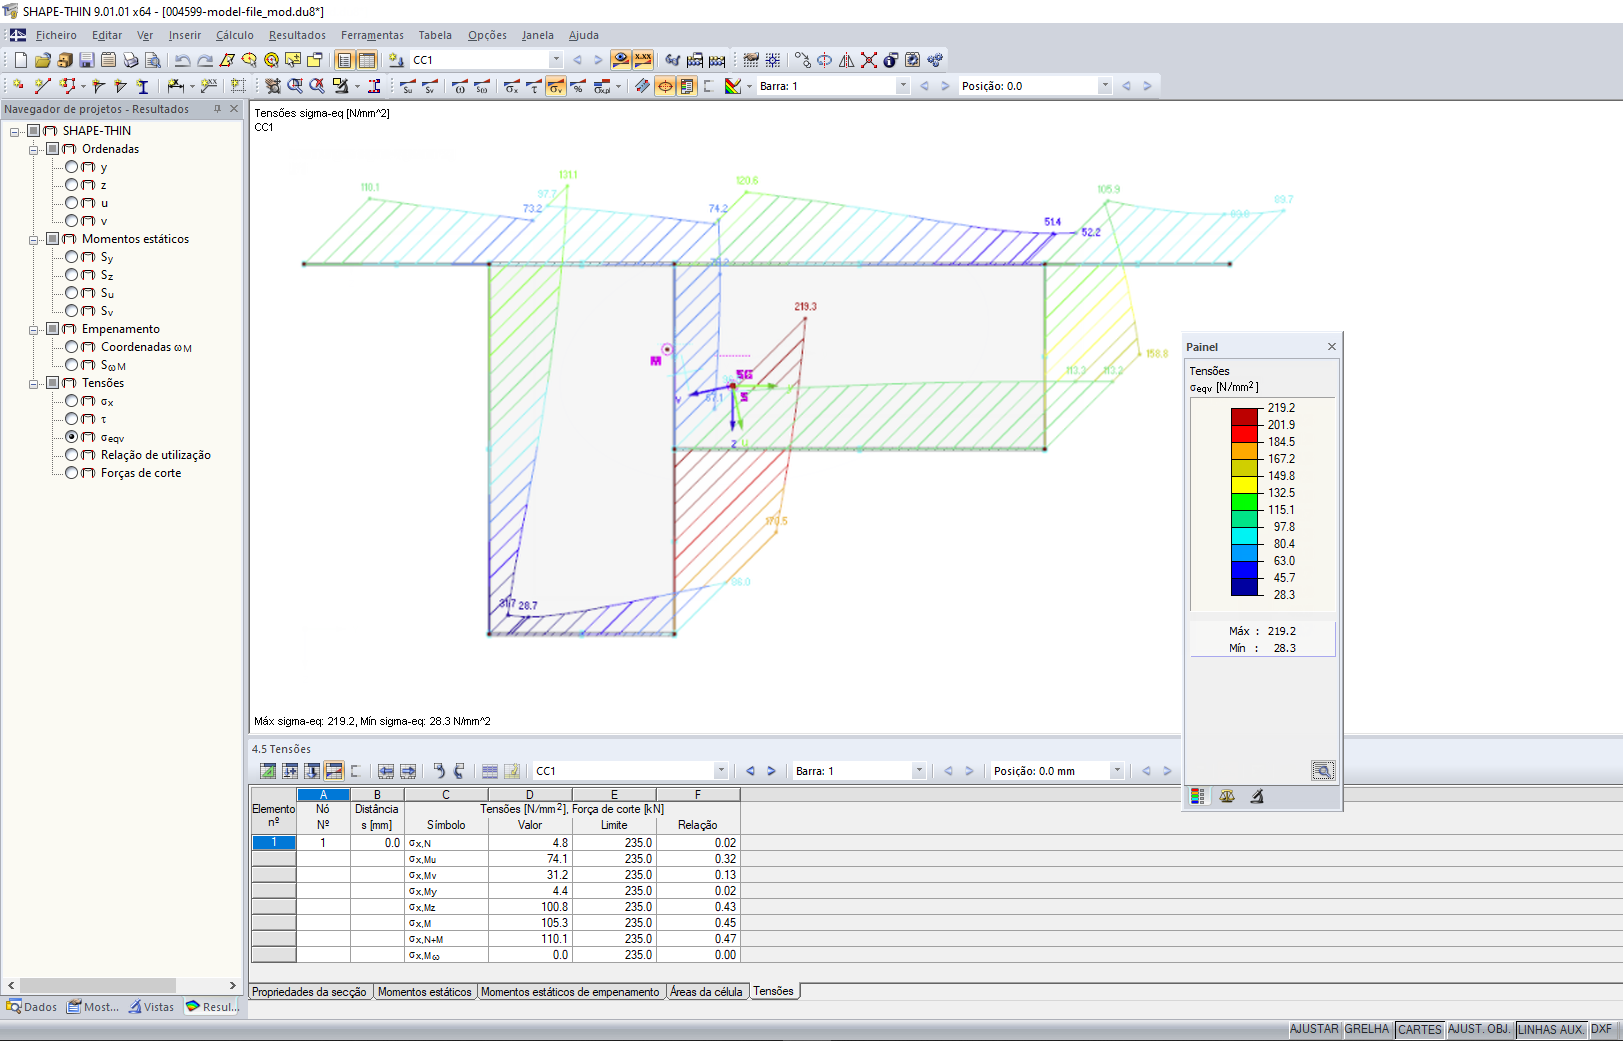This screenshot has height=1041, width=1623.
Task: Select the Coordenadas ωM radio button
Action: point(72,347)
